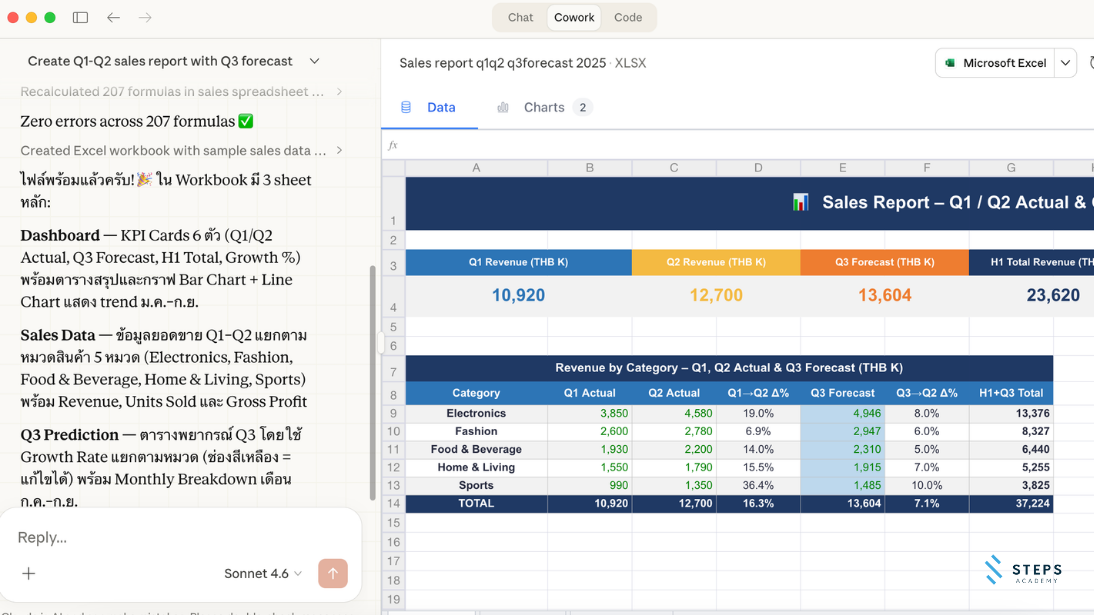The height and width of the screenshot is (615, 1094).
Task: Click the back navigation arrow
Action: tap(113, 18)
